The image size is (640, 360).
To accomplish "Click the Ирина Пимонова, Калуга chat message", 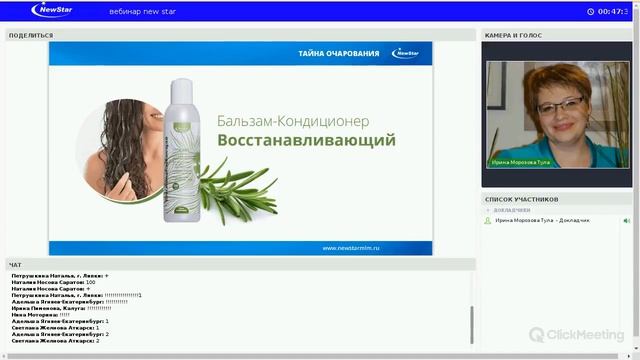I will [x=62, y=308].
